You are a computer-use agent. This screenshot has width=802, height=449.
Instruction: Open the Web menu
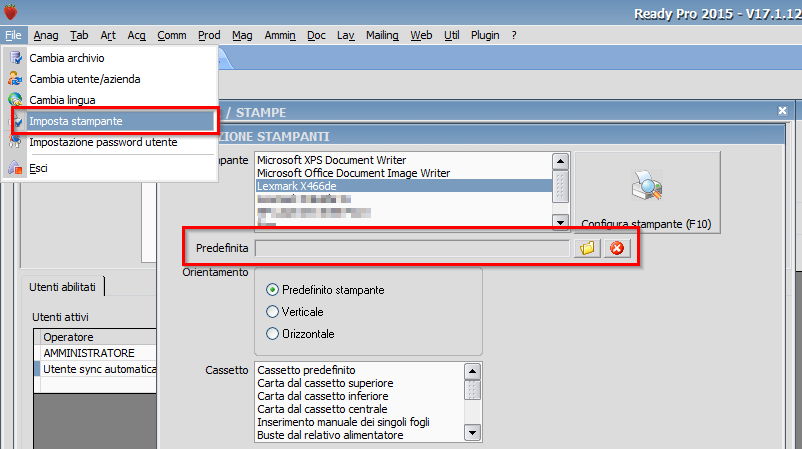tap(421, 35)
